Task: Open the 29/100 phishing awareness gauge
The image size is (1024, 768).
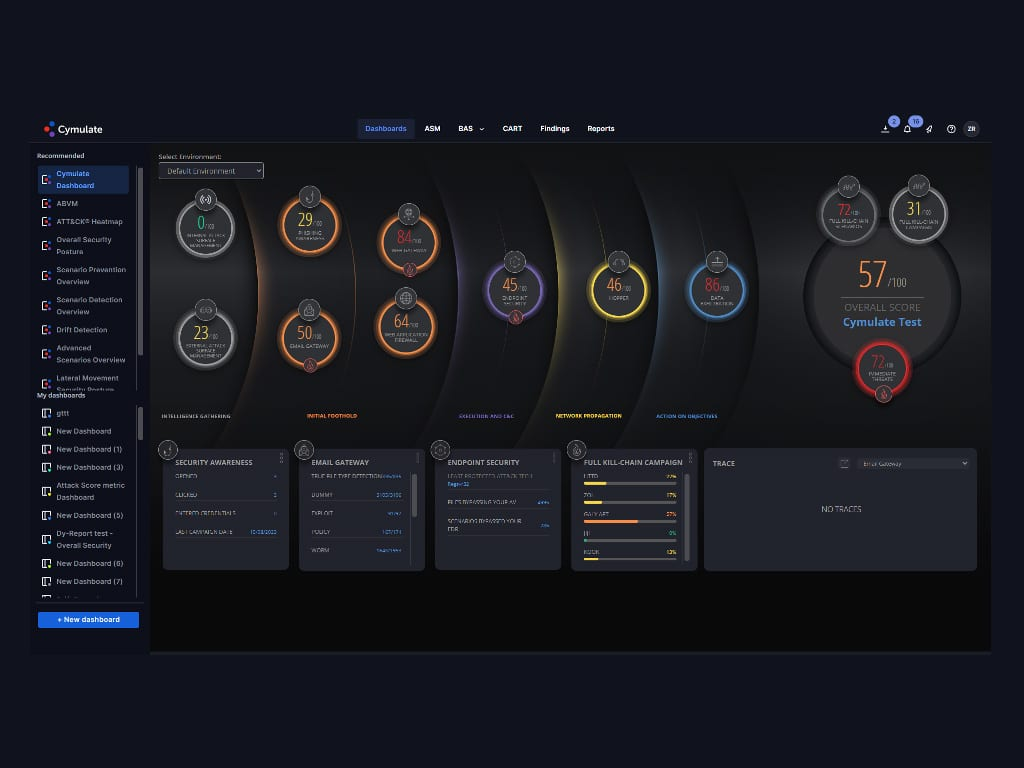Action: (x=310, y=225)
